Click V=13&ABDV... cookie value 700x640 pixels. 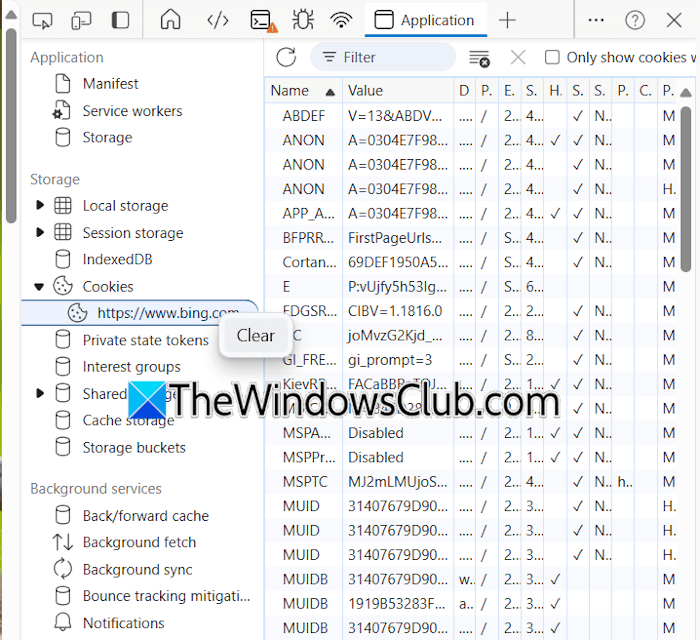(x=395, y=116)
